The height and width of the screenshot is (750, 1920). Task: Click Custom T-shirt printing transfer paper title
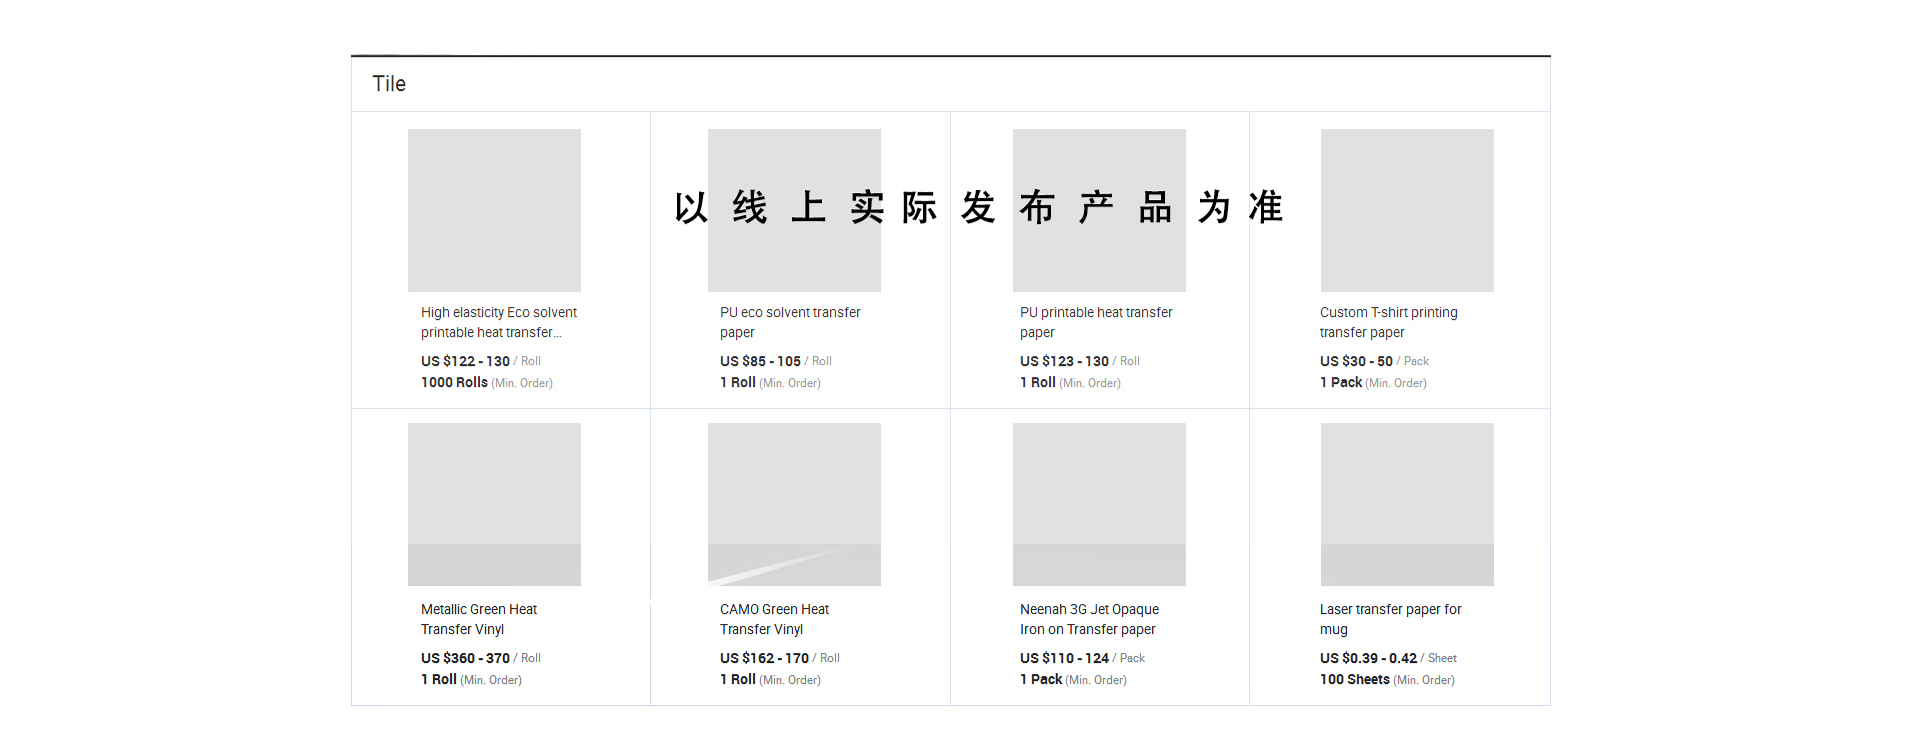coord(1389,322)
